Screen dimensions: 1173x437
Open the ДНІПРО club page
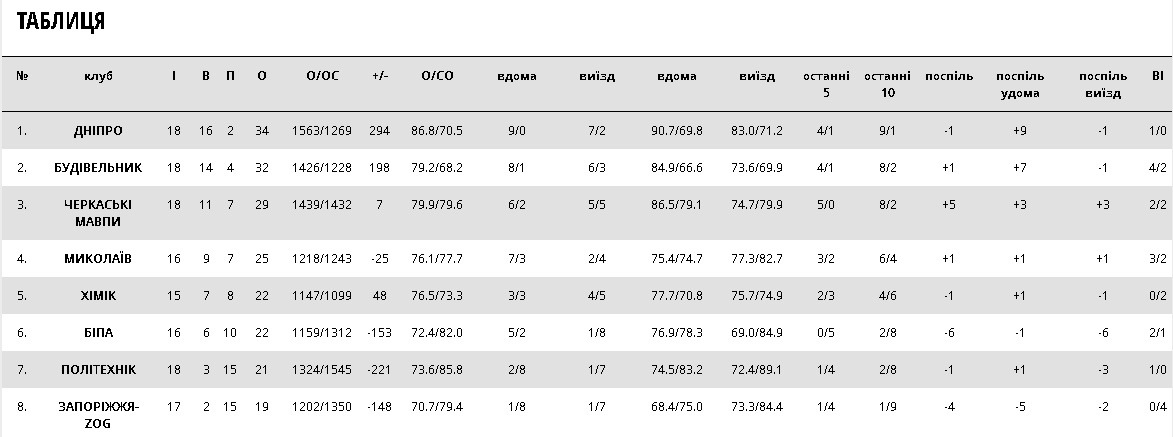(x=98, y=131)
